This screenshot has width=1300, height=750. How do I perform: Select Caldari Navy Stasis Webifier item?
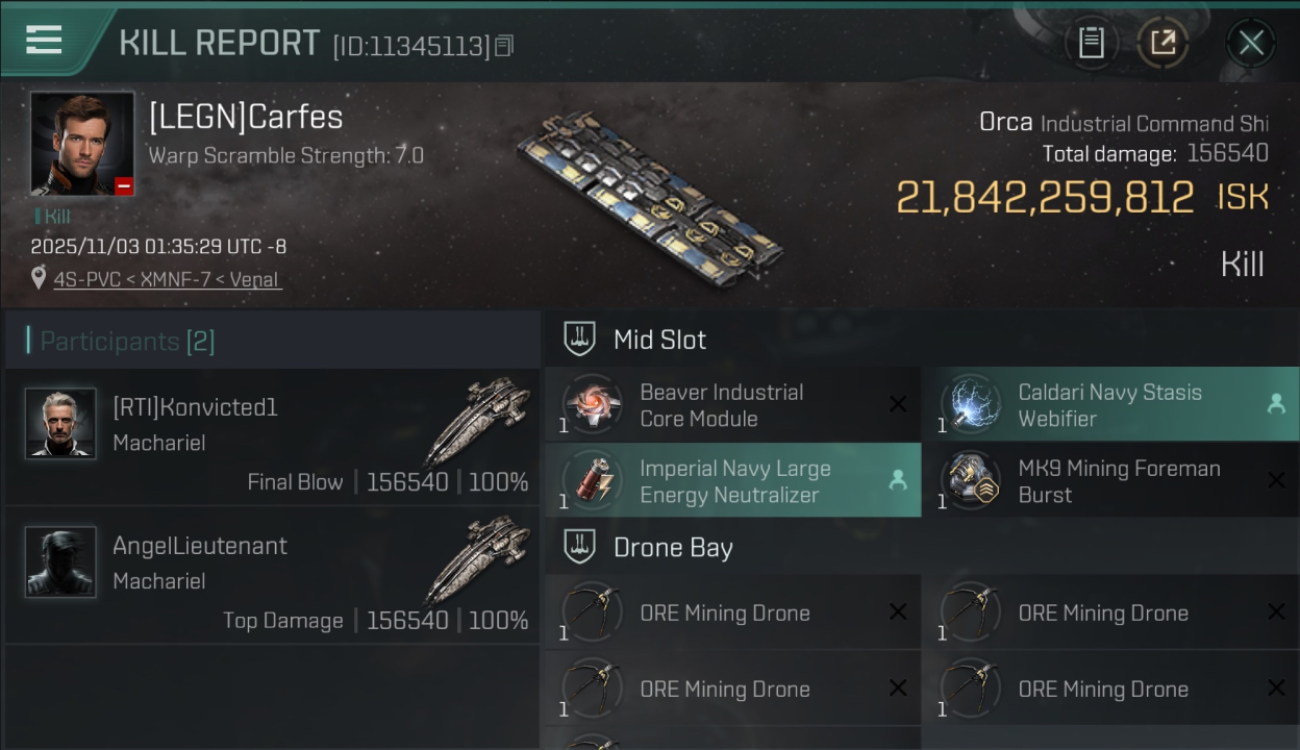coord(1110,405)
